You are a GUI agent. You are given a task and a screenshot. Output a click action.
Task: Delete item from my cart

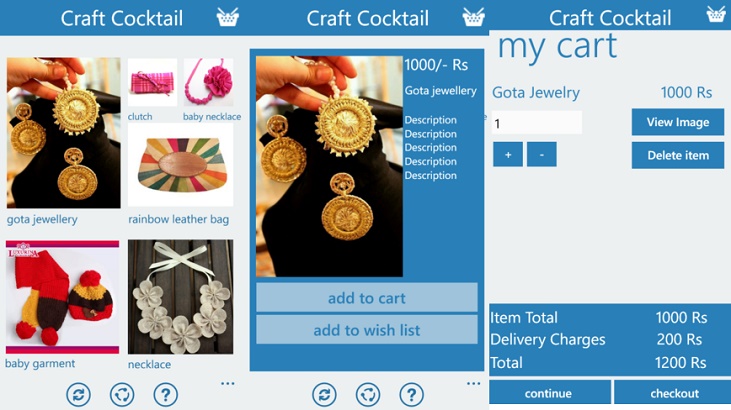click(677, 155)
